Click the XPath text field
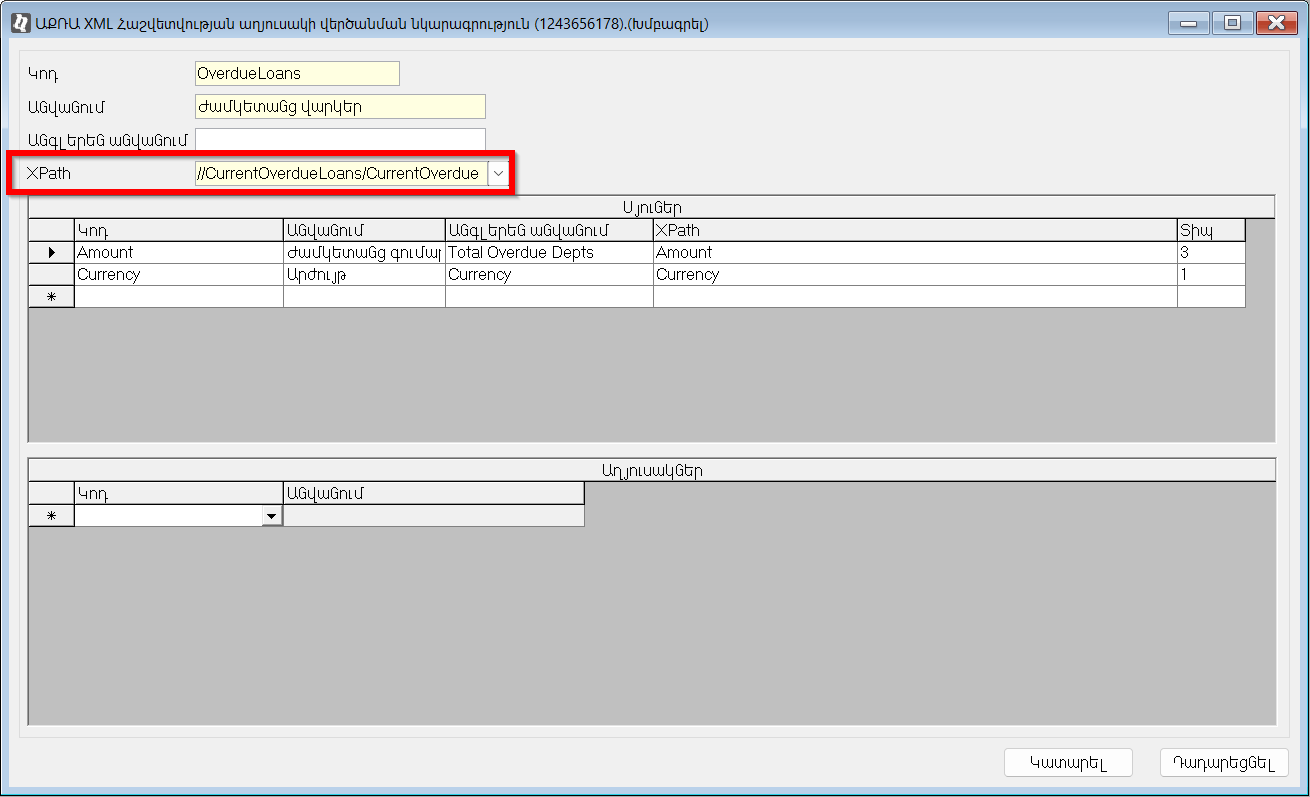The width and height of the screenshot is (1310, 797). coord(340,174)
